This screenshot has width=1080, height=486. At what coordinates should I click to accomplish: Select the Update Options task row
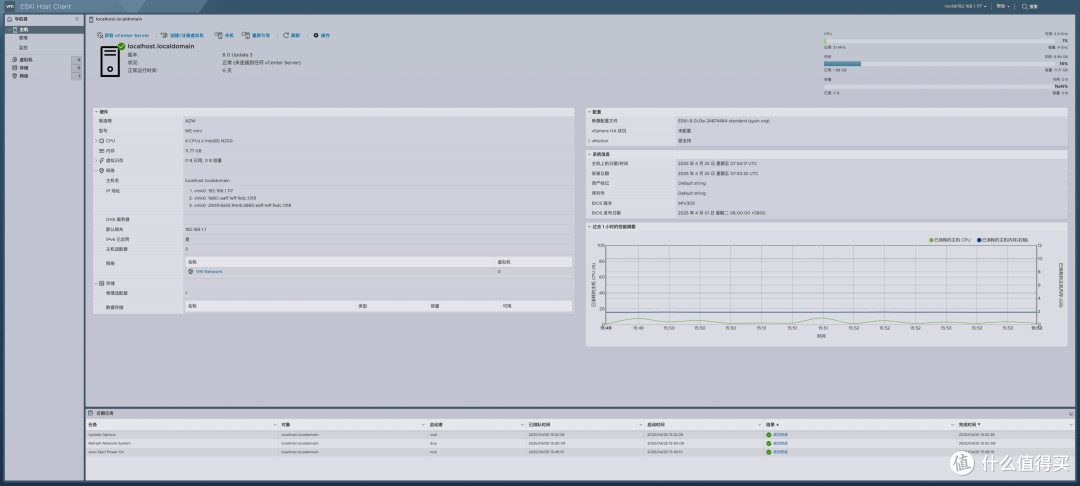(579, 435)
